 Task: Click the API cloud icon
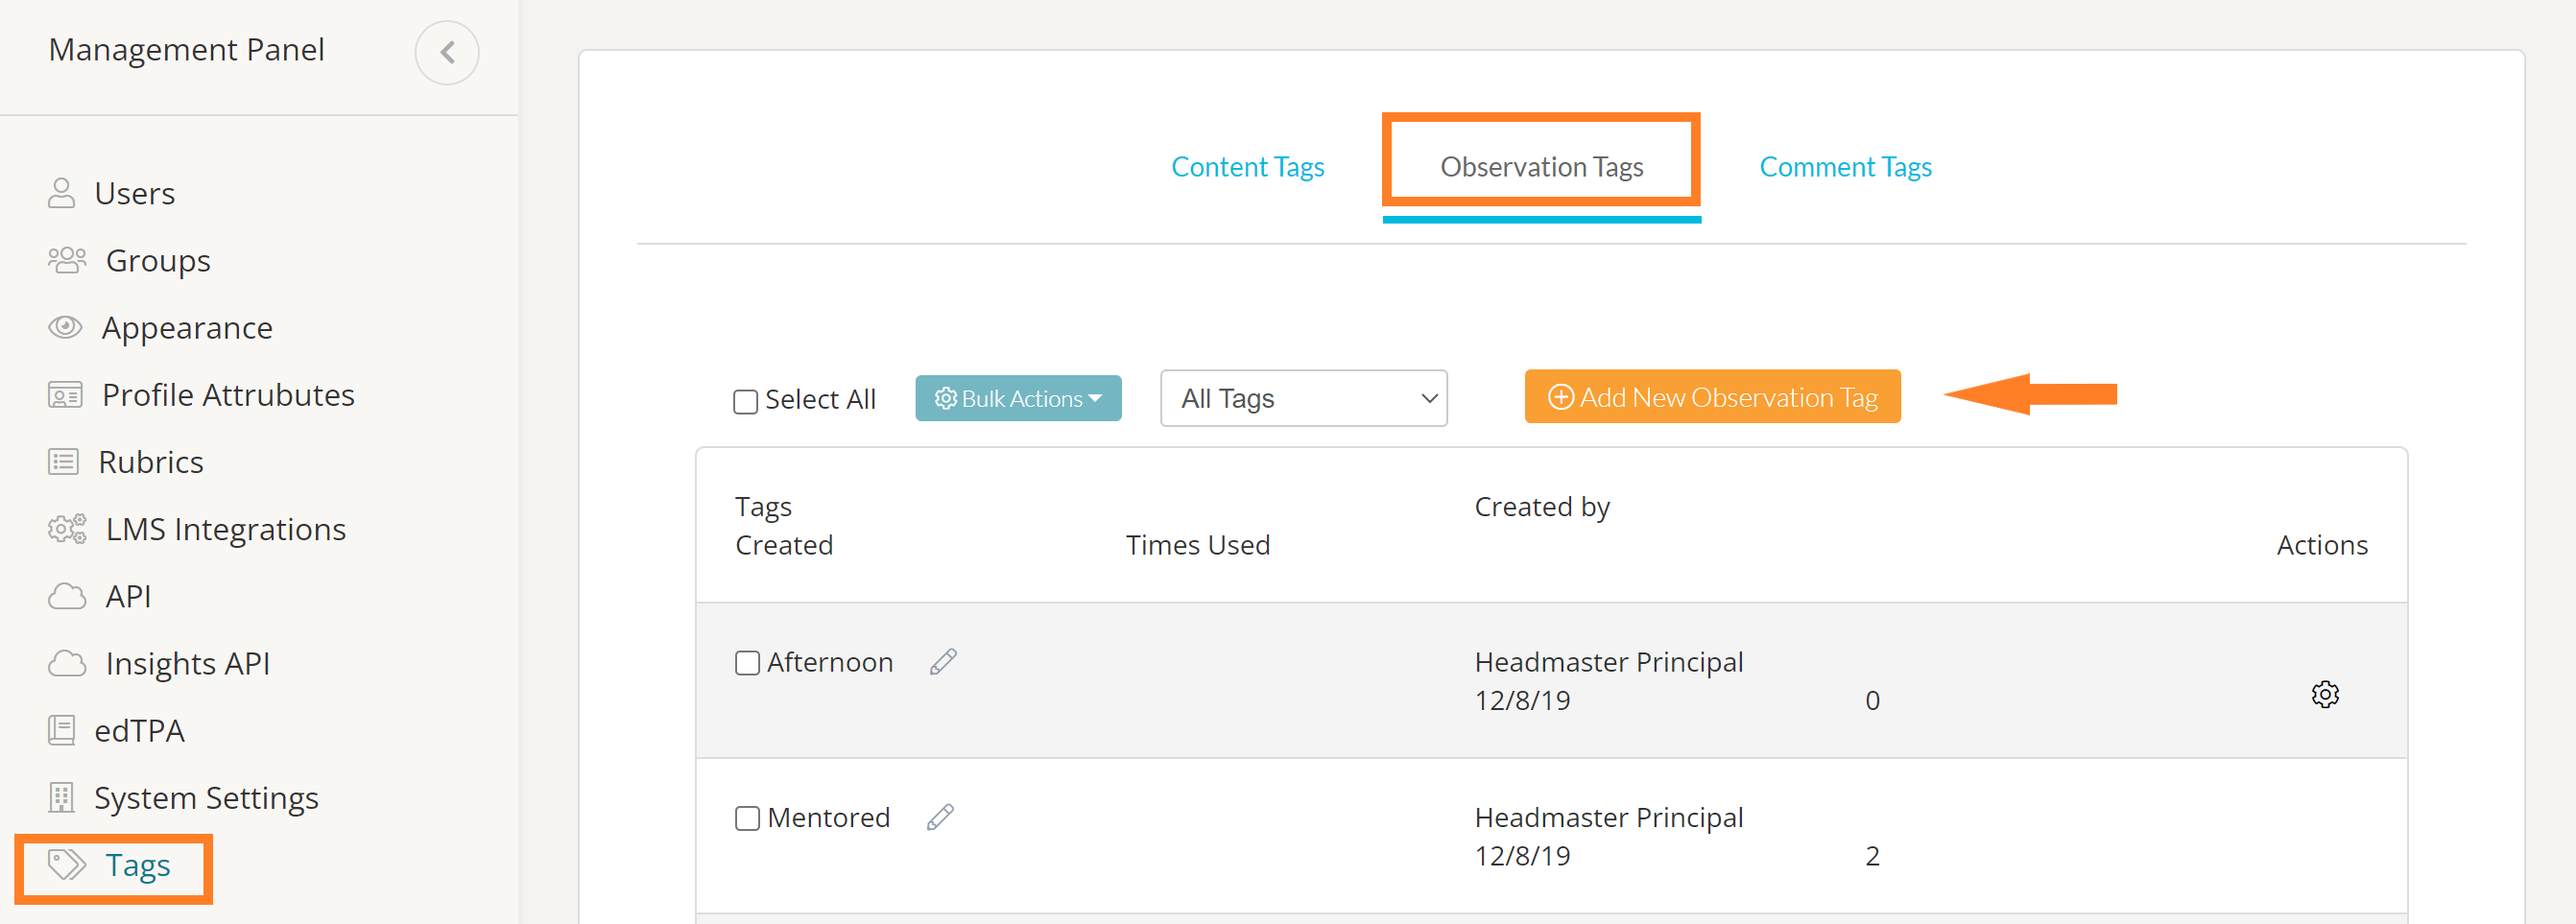(x=67, y=596)
